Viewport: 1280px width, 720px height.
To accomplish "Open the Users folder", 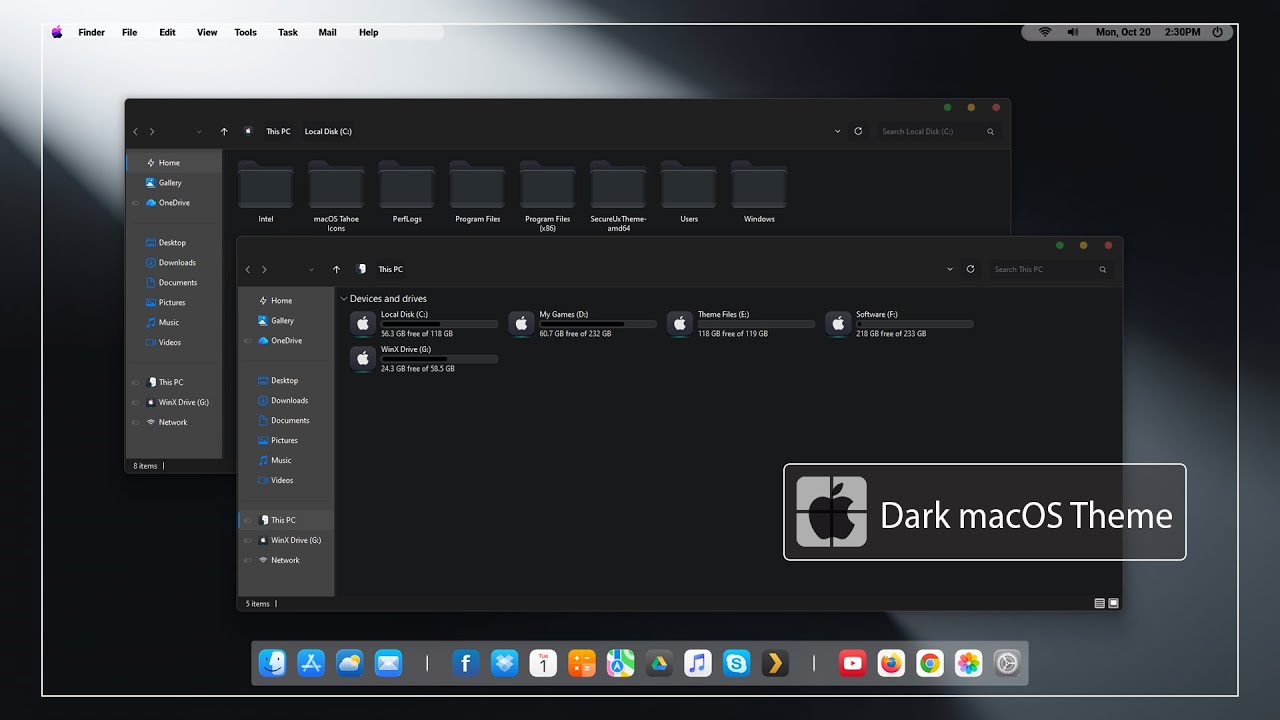I will tap(689, 192).
